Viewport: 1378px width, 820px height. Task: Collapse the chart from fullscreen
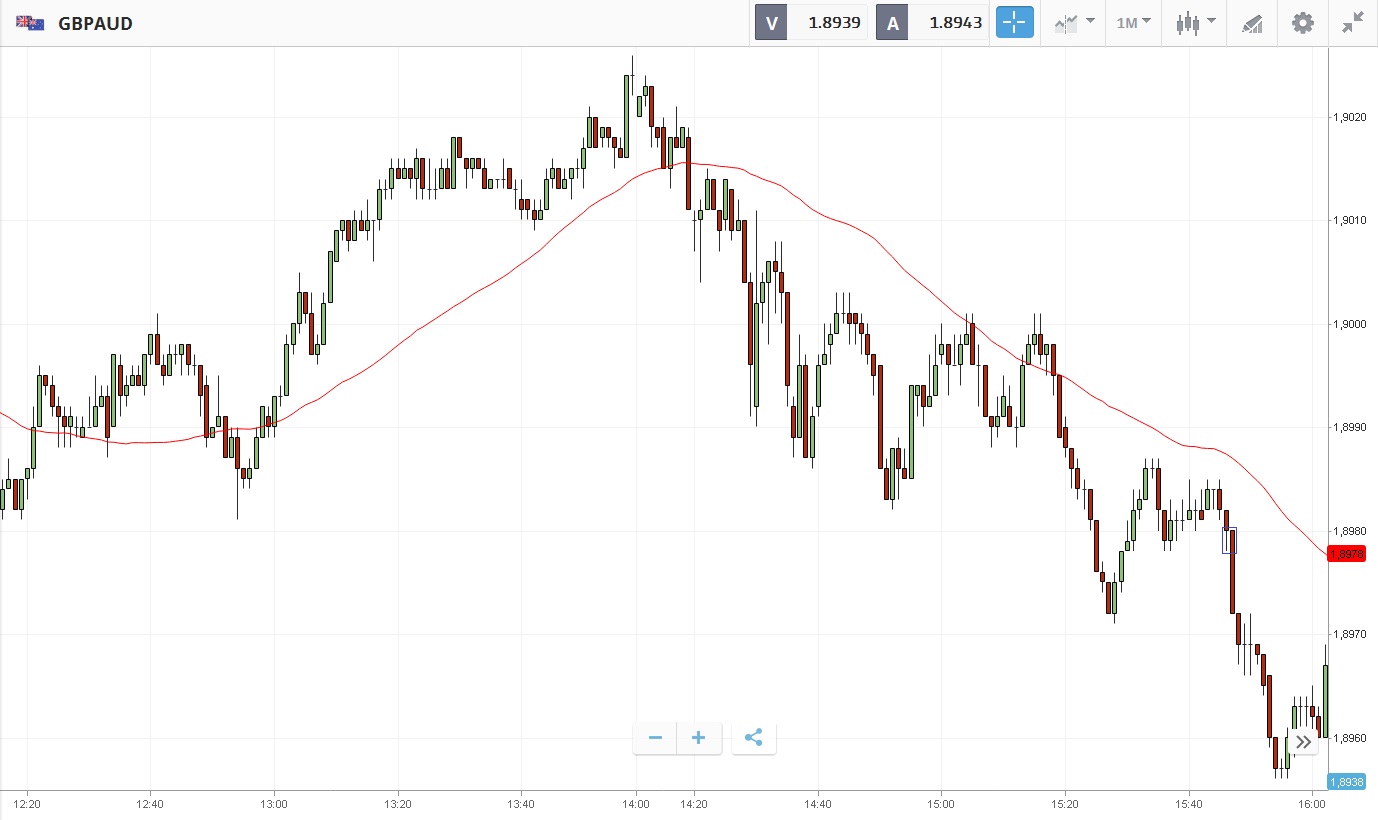[x=1353, y=22]
